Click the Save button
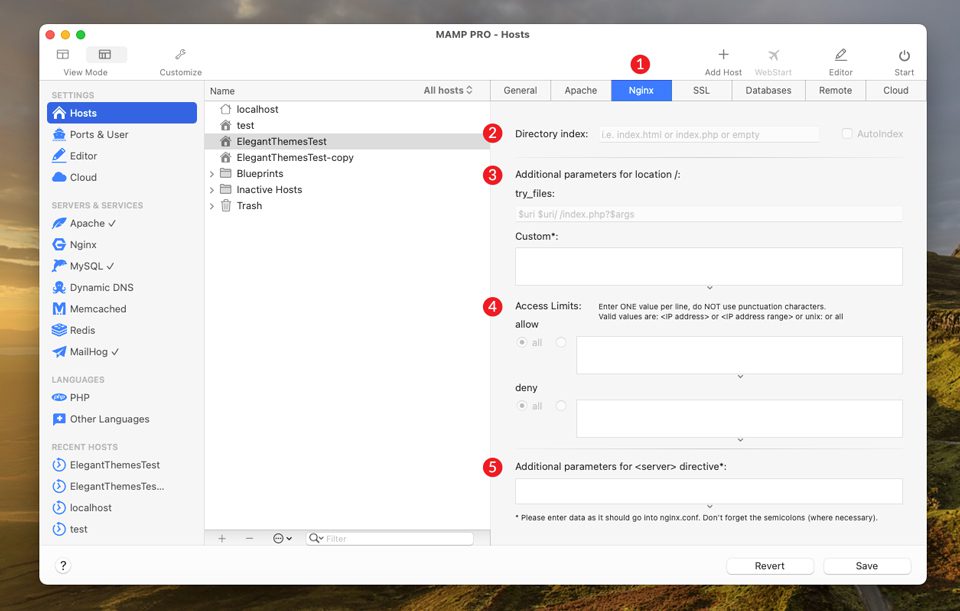 (x=866, y=565)
